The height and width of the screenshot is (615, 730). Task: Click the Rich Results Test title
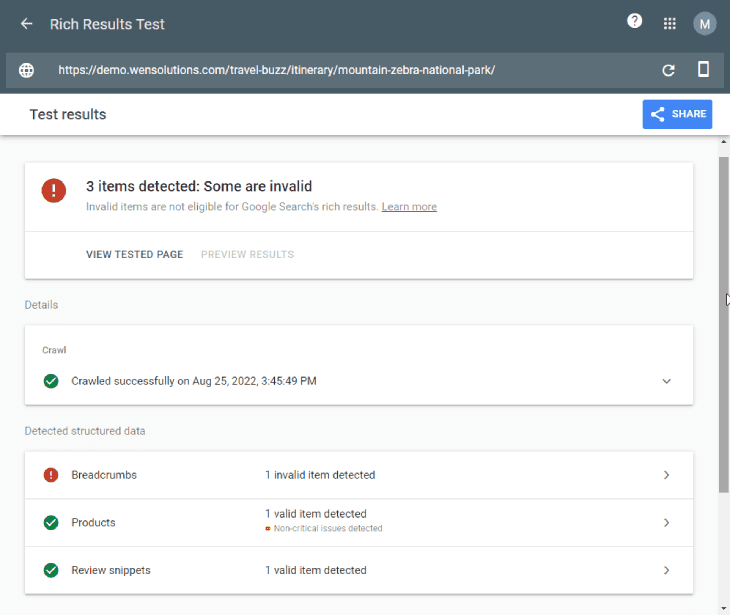pos(107,24)
